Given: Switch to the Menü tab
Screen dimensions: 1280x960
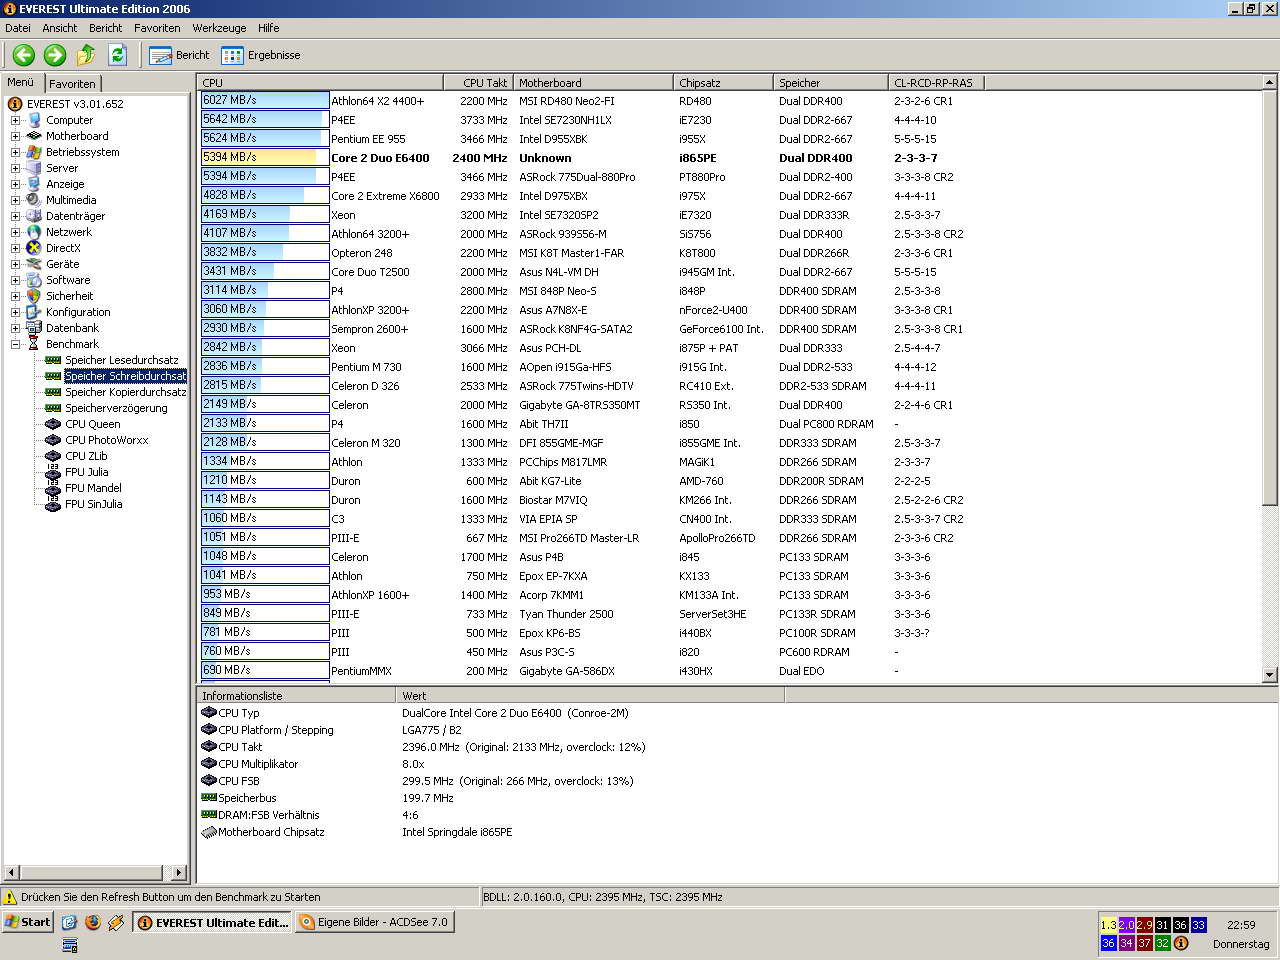Looking at the screenshot, I should tap(21, 83).
